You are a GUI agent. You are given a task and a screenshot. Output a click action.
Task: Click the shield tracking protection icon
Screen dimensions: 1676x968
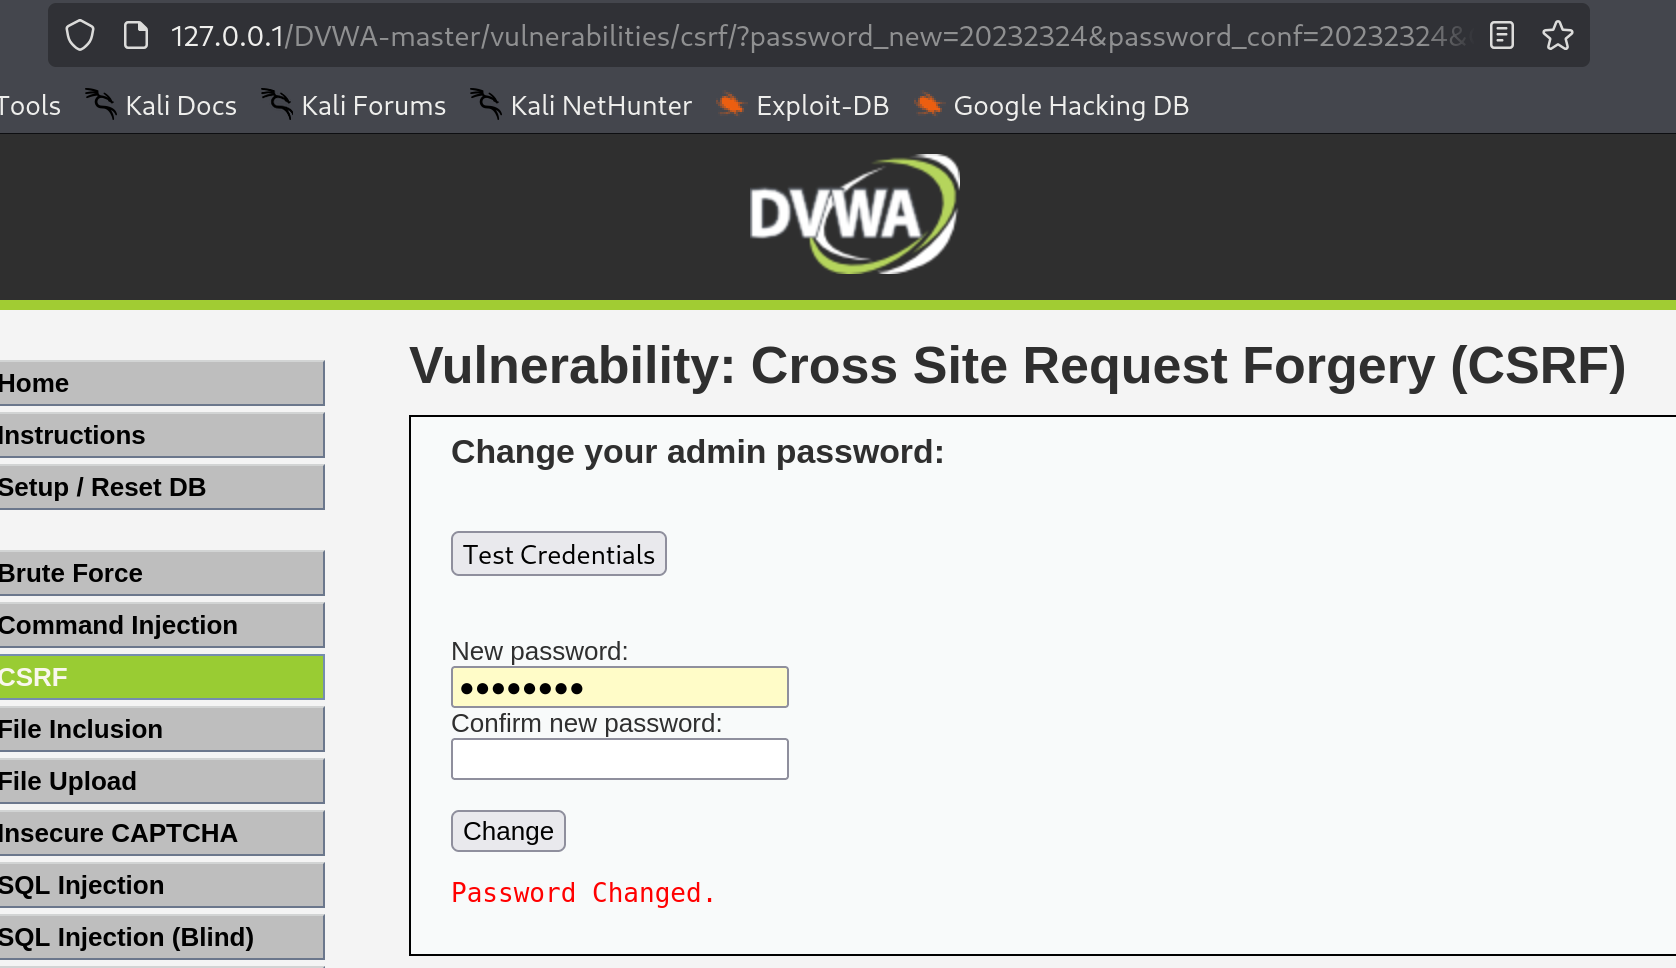click(80, 36)
